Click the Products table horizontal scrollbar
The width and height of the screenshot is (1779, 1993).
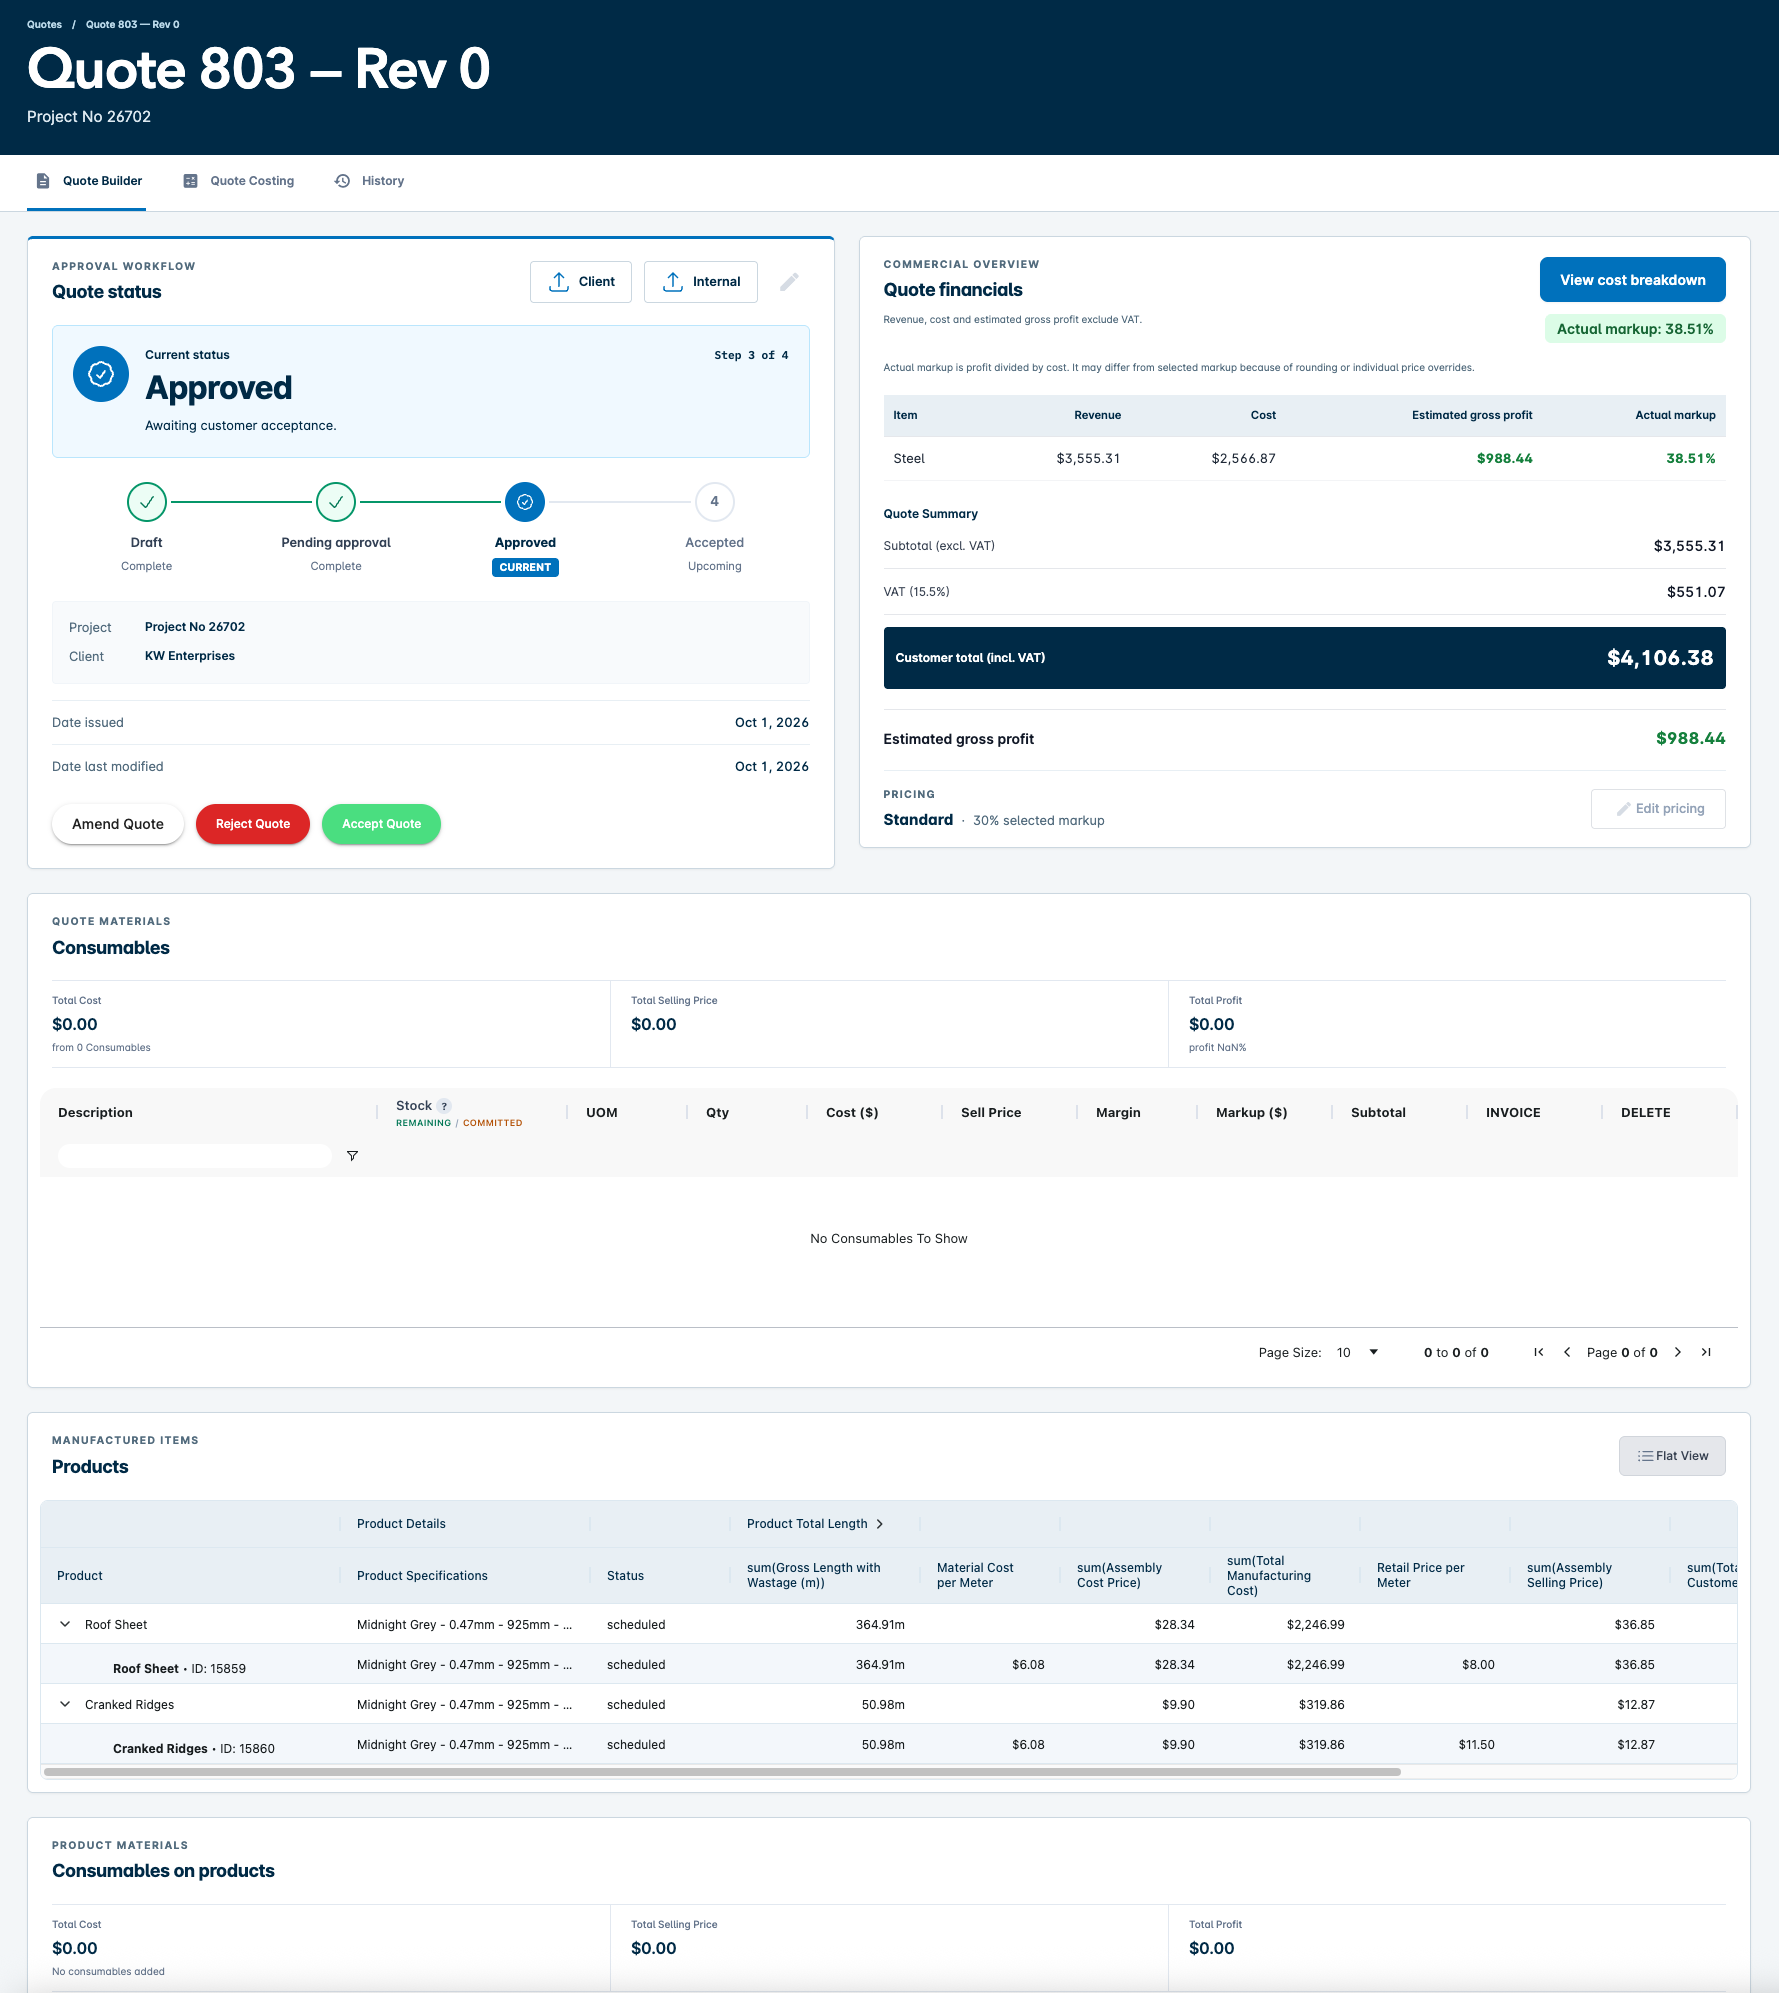pyautogui.click(x=722, y=1772)
